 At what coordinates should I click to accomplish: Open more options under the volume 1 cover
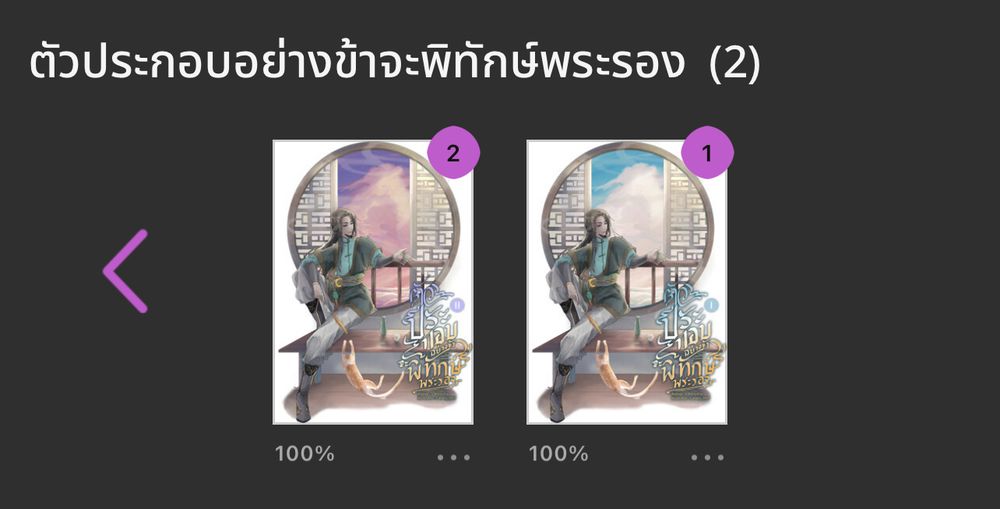click(708, 457)
